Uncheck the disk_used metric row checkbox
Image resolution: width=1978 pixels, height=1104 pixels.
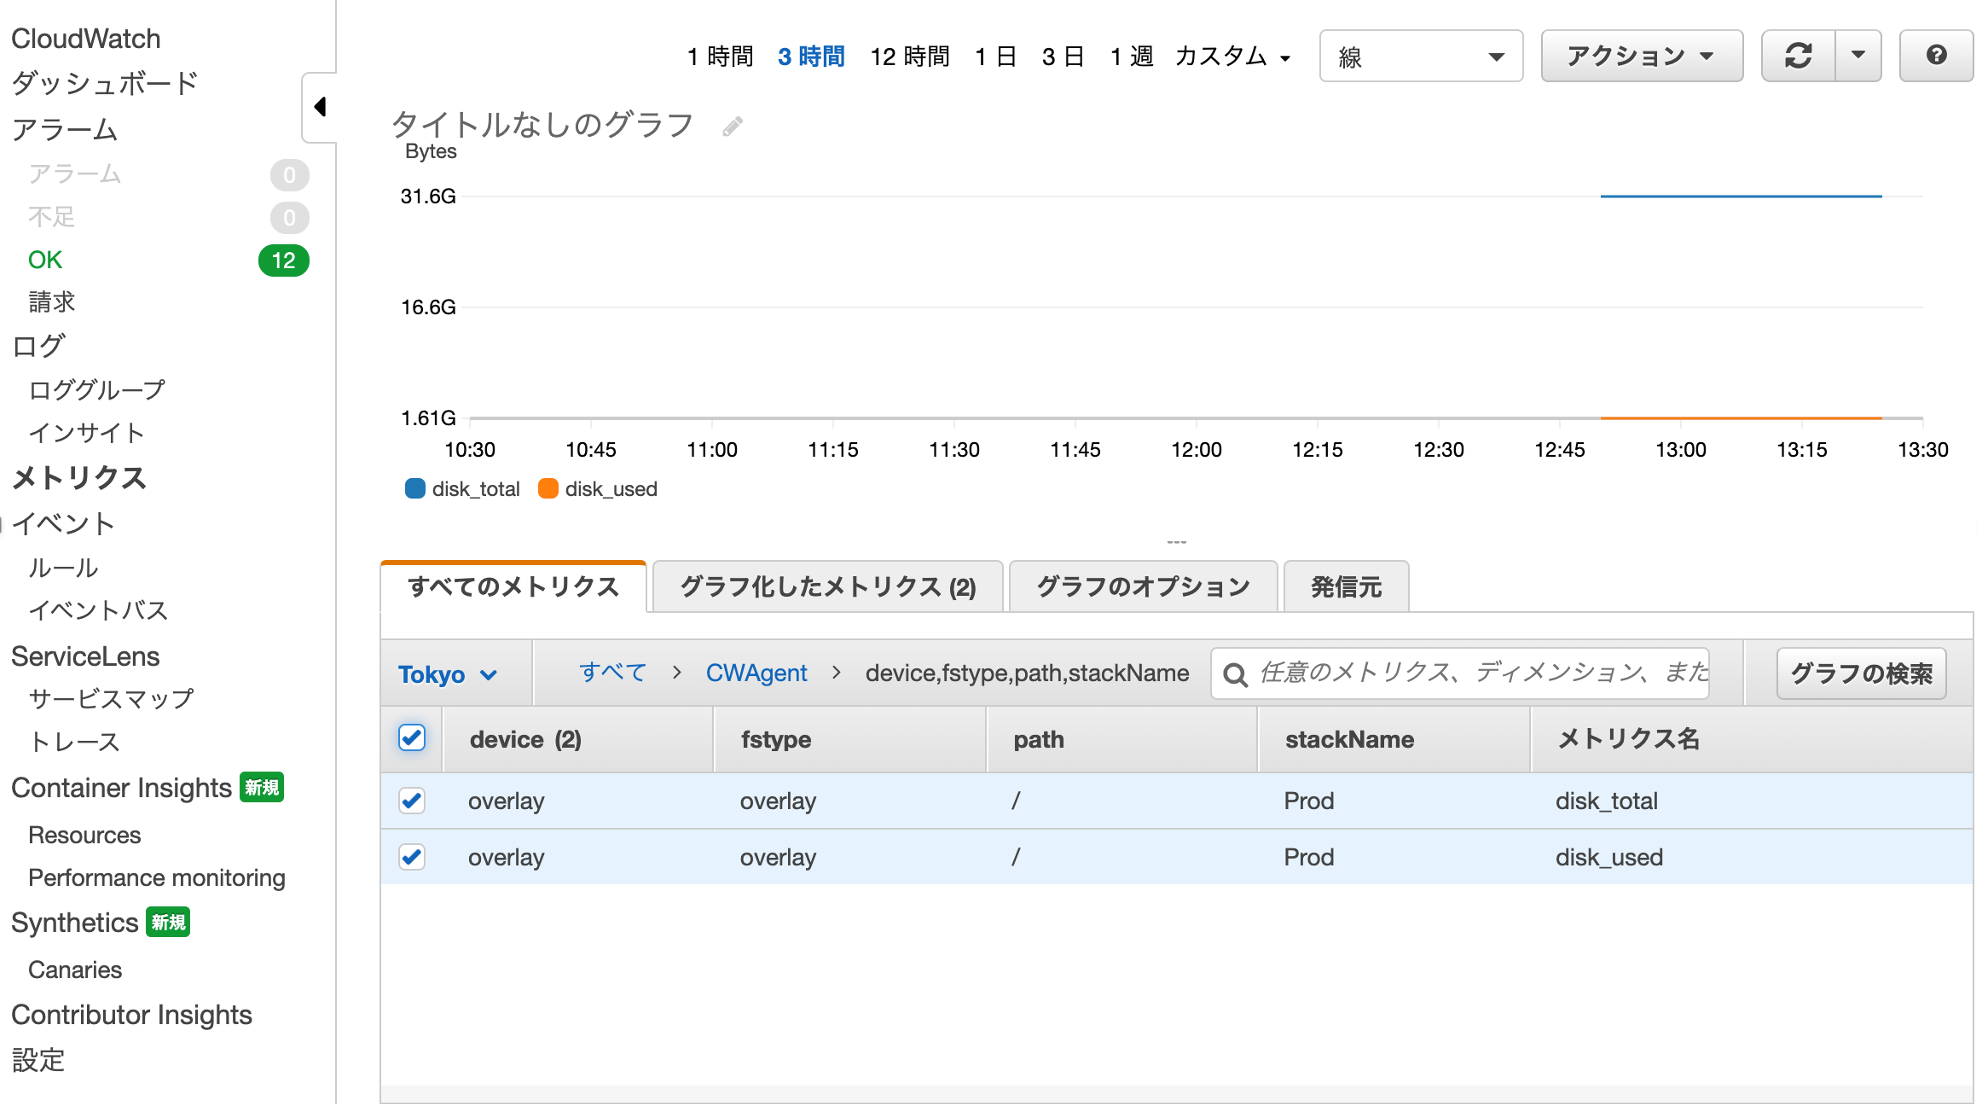click(412, 857)
